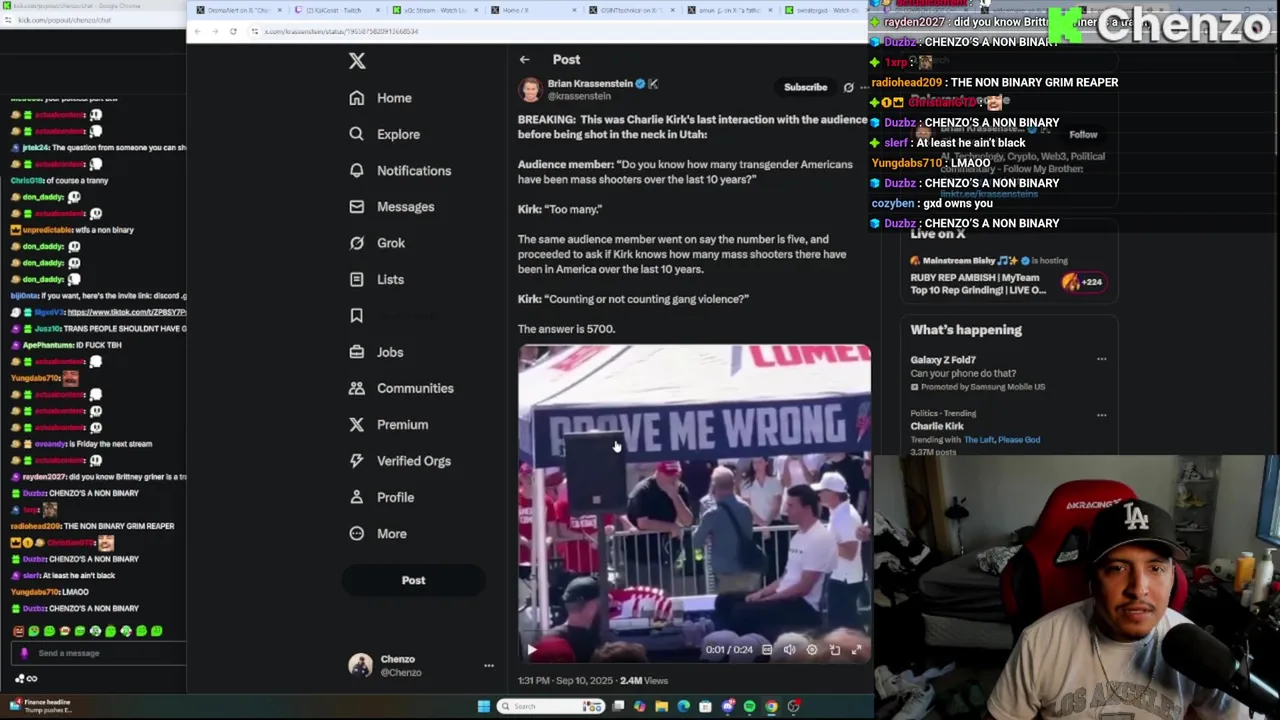Switch to the KaiCenat Twitch browser tab

click(340, 10)
